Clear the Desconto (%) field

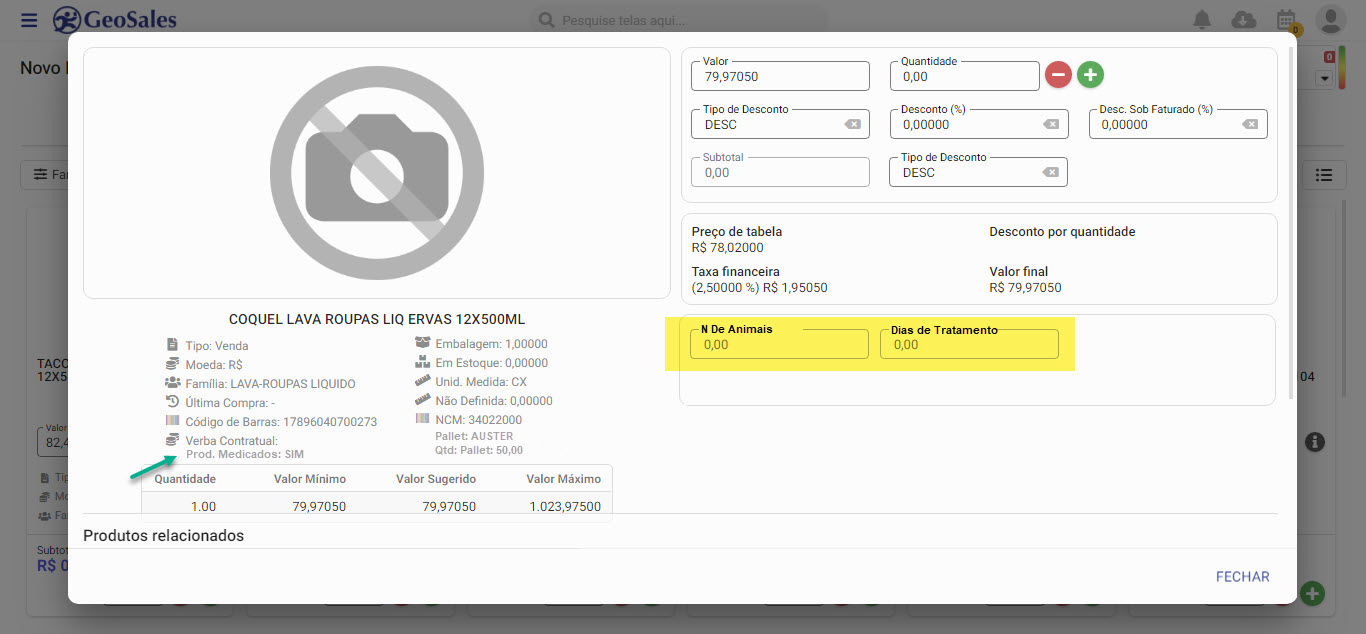tap(1051, 124)
